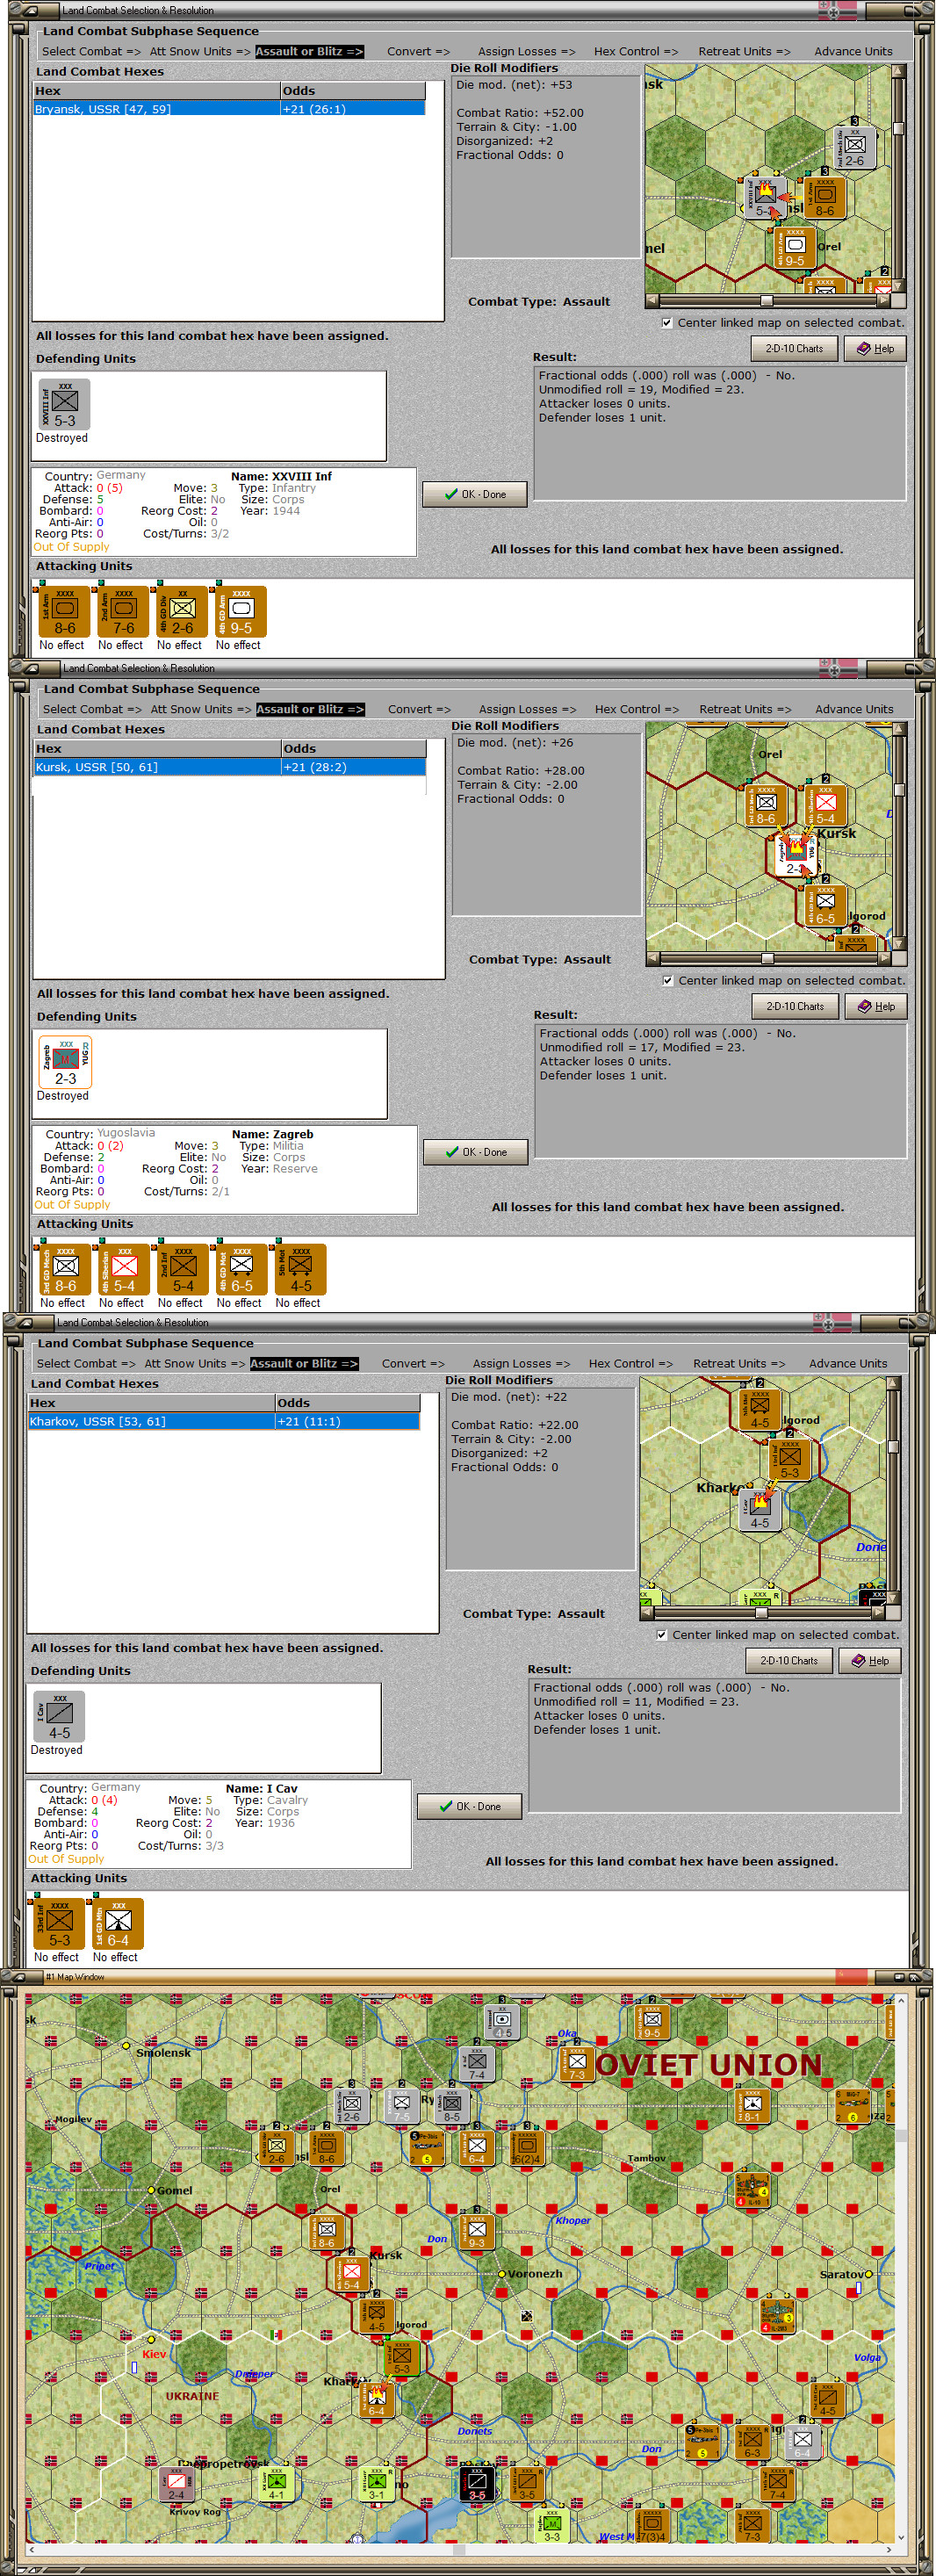936x2576 pixels.
Task: Choose the 4-5 attacking unit in Kursk dialog's unit list
Action: [301, 1270]
